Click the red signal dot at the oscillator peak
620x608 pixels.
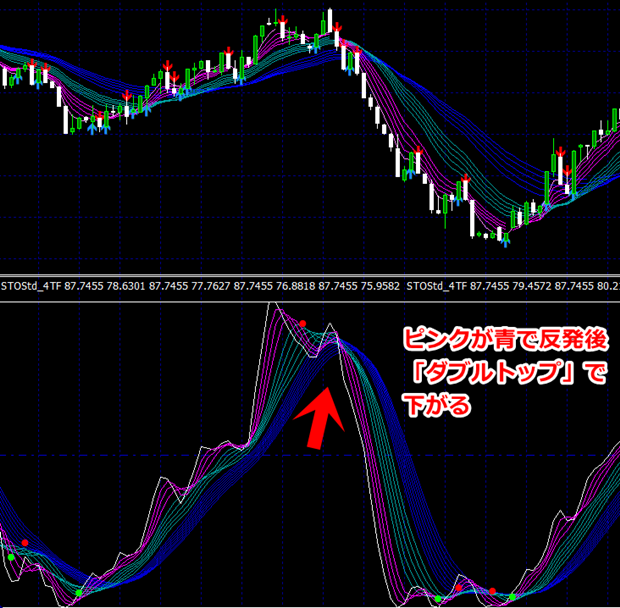point(302,324)
